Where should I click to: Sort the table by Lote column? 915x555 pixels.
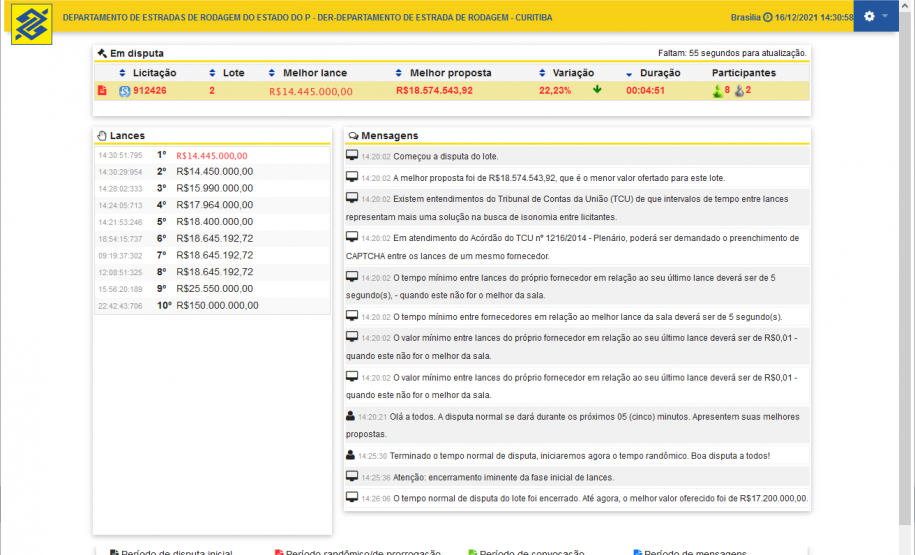[x=232, y=73]
